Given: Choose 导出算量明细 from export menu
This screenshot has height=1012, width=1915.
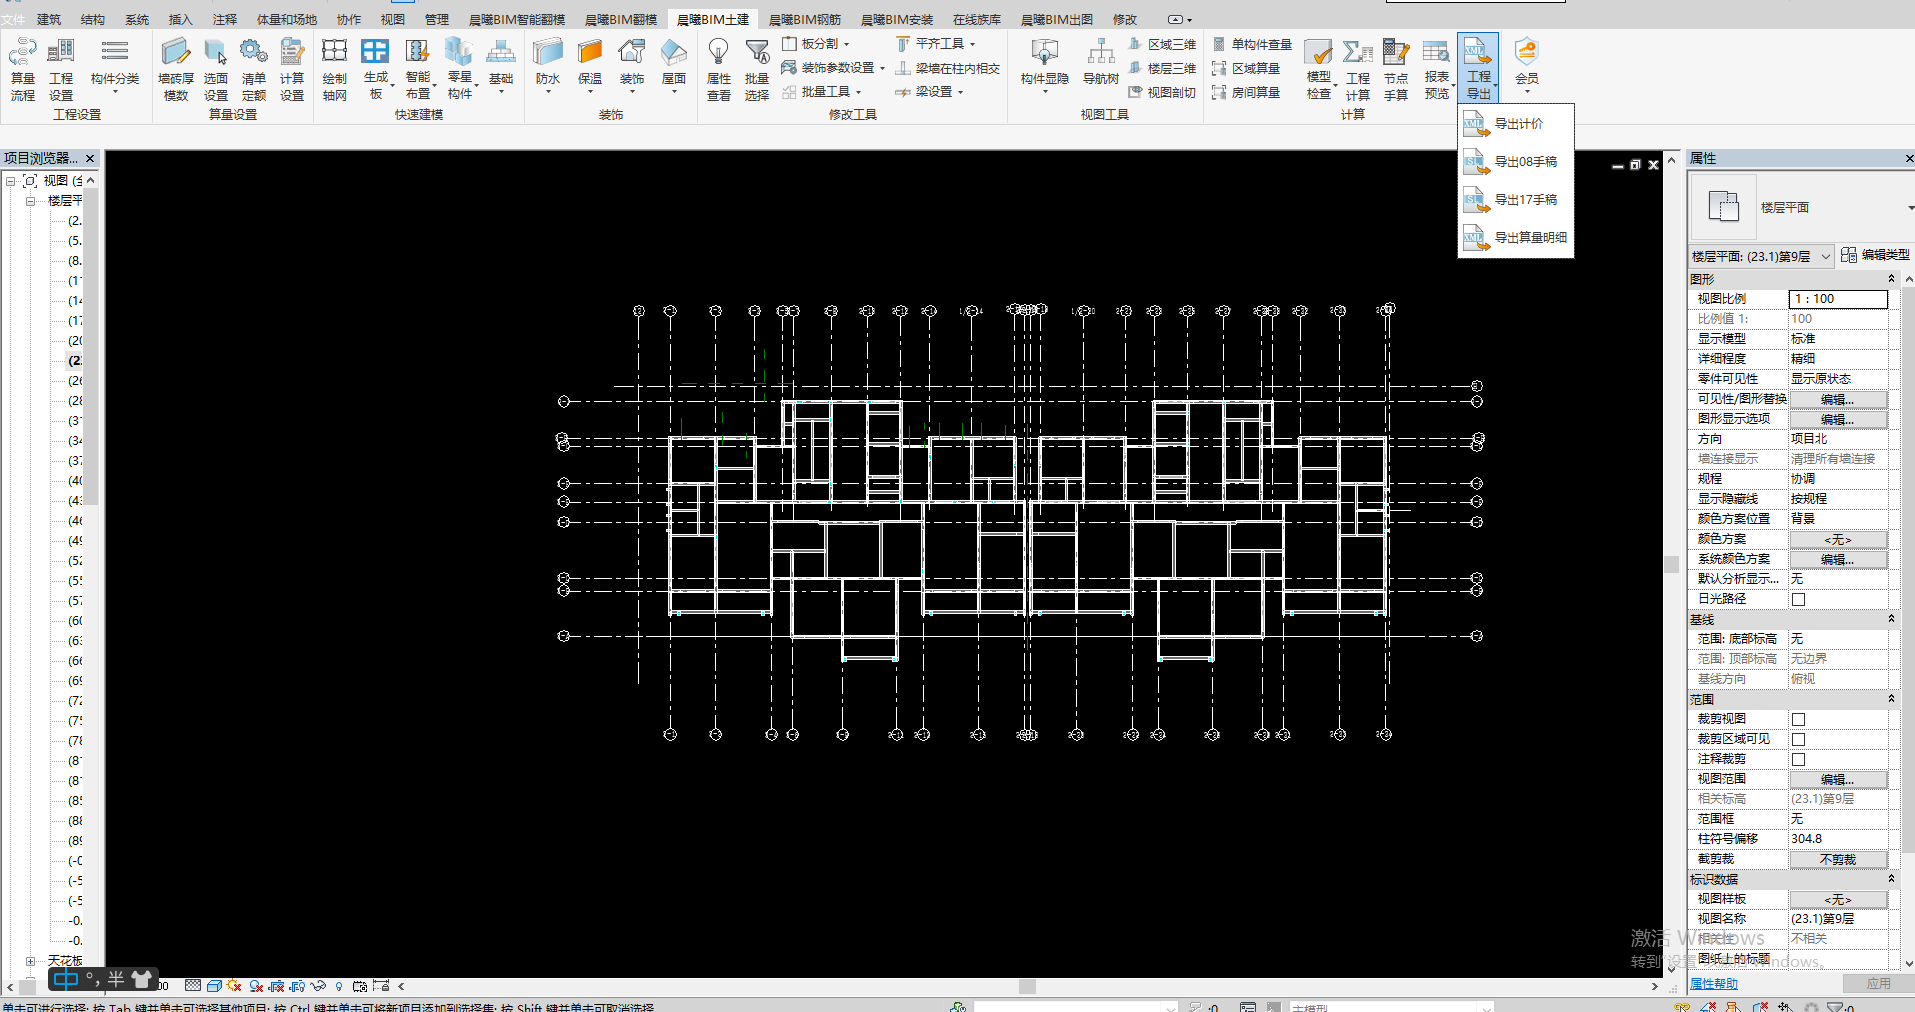Looking at the screenshot, I should 1517,238.
